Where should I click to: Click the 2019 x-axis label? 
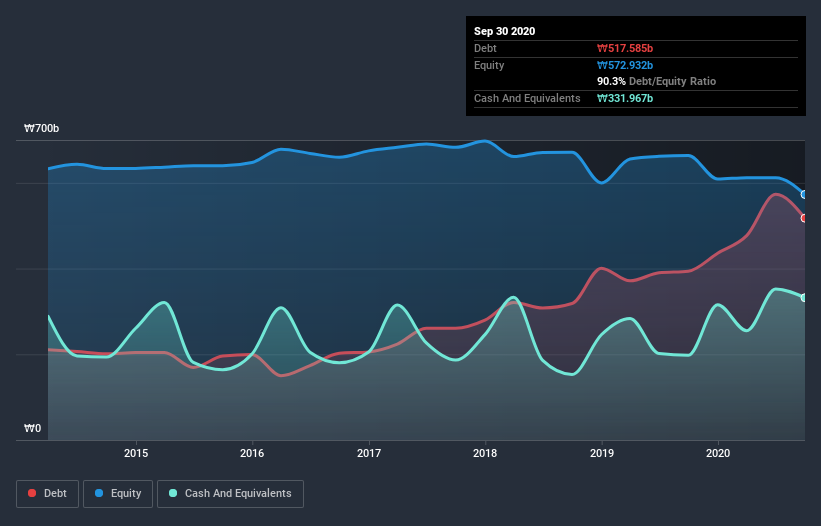[602, 453]
